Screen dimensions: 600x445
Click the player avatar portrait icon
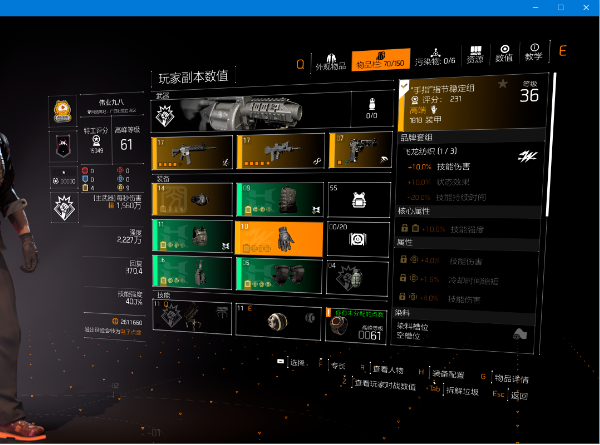click(63, 111)
